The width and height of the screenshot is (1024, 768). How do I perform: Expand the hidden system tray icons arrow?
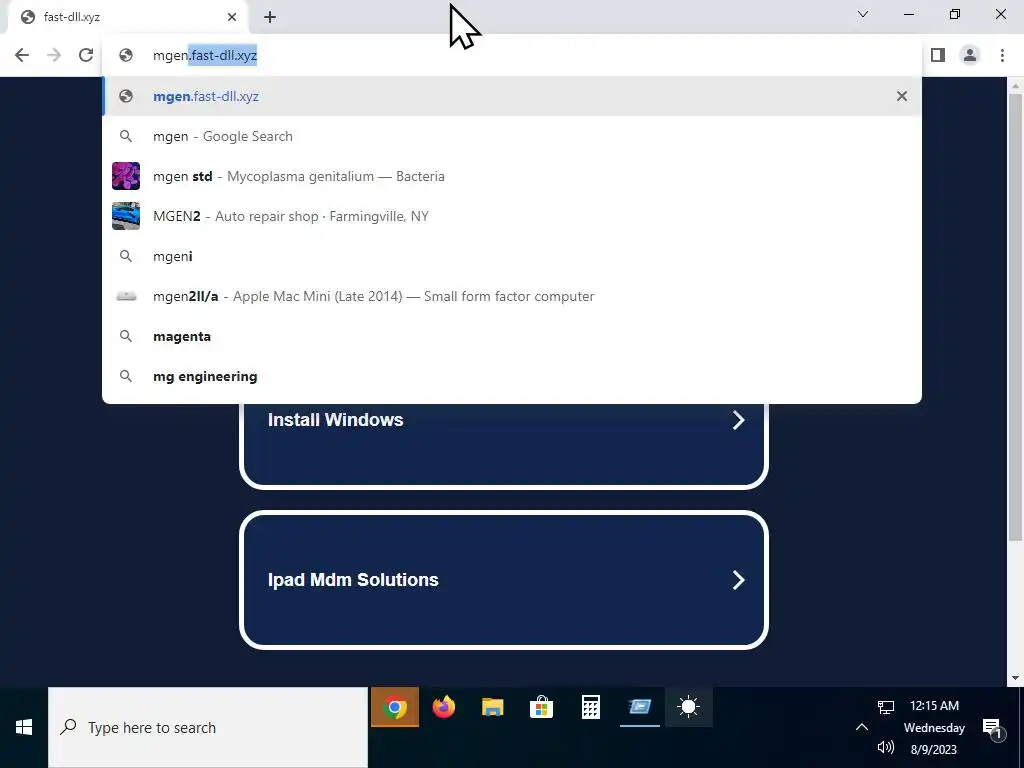point(862,728)
